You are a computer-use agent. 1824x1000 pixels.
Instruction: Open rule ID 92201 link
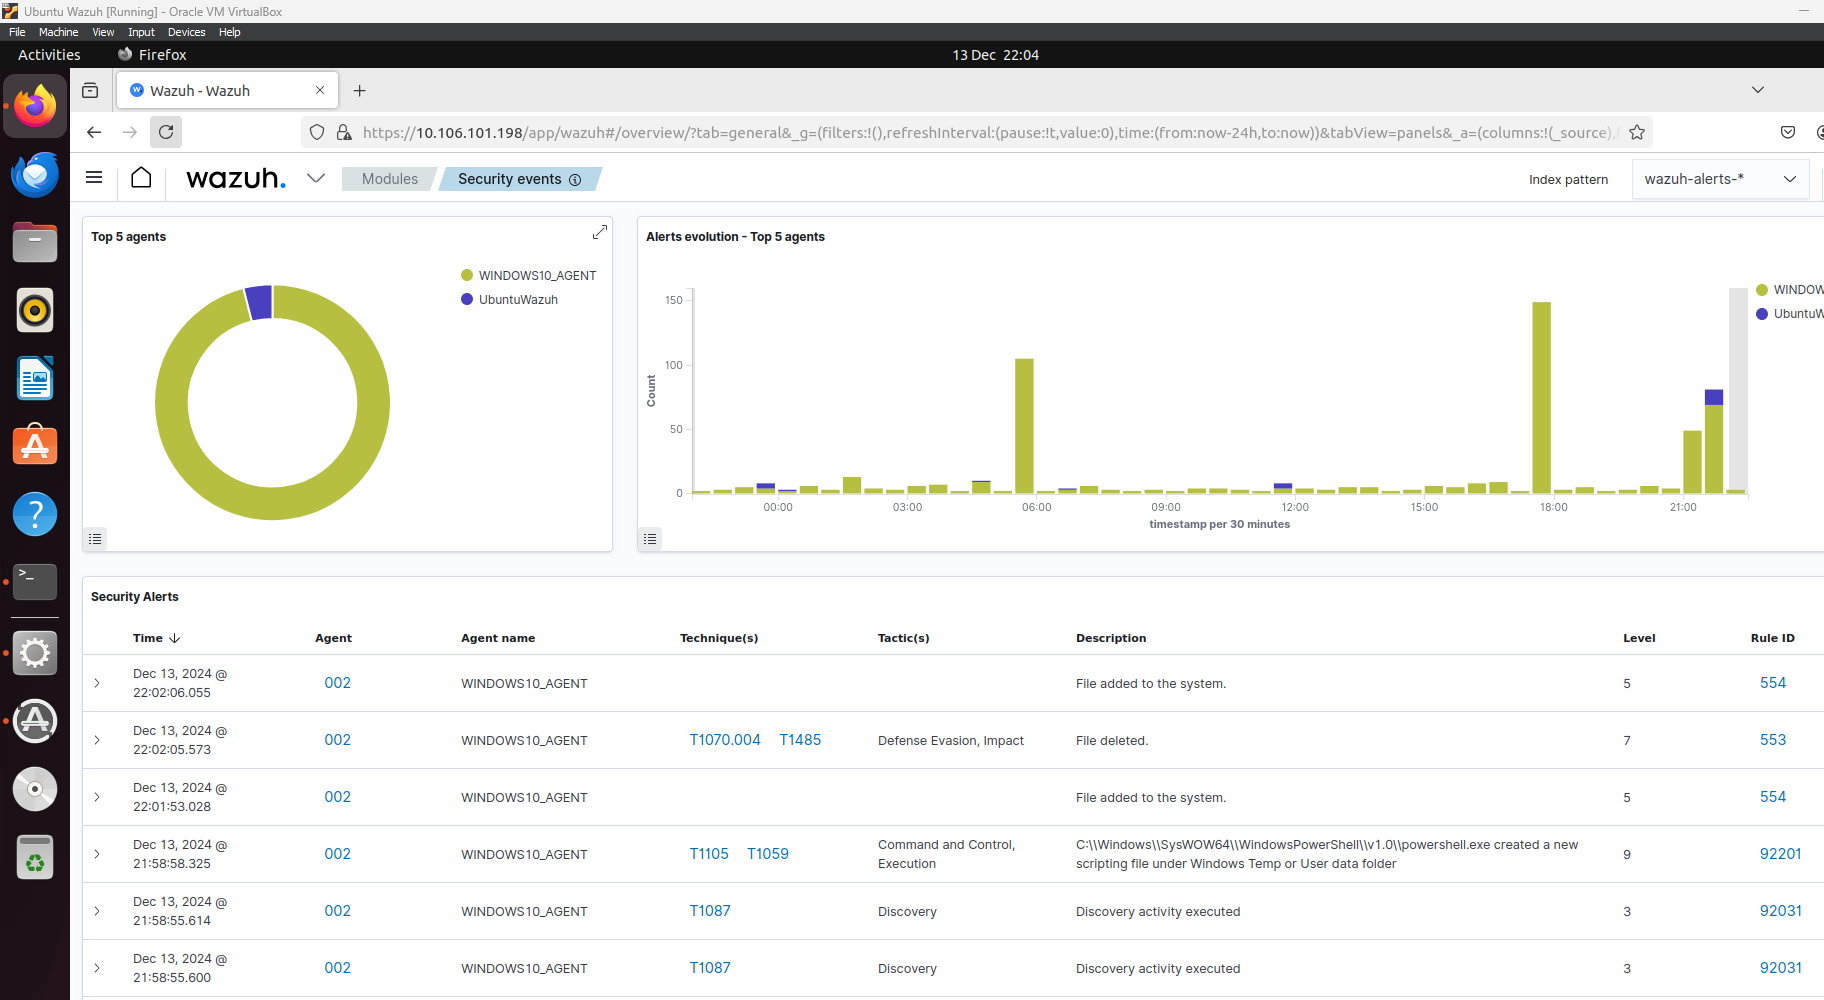(x=1780, y=854)
